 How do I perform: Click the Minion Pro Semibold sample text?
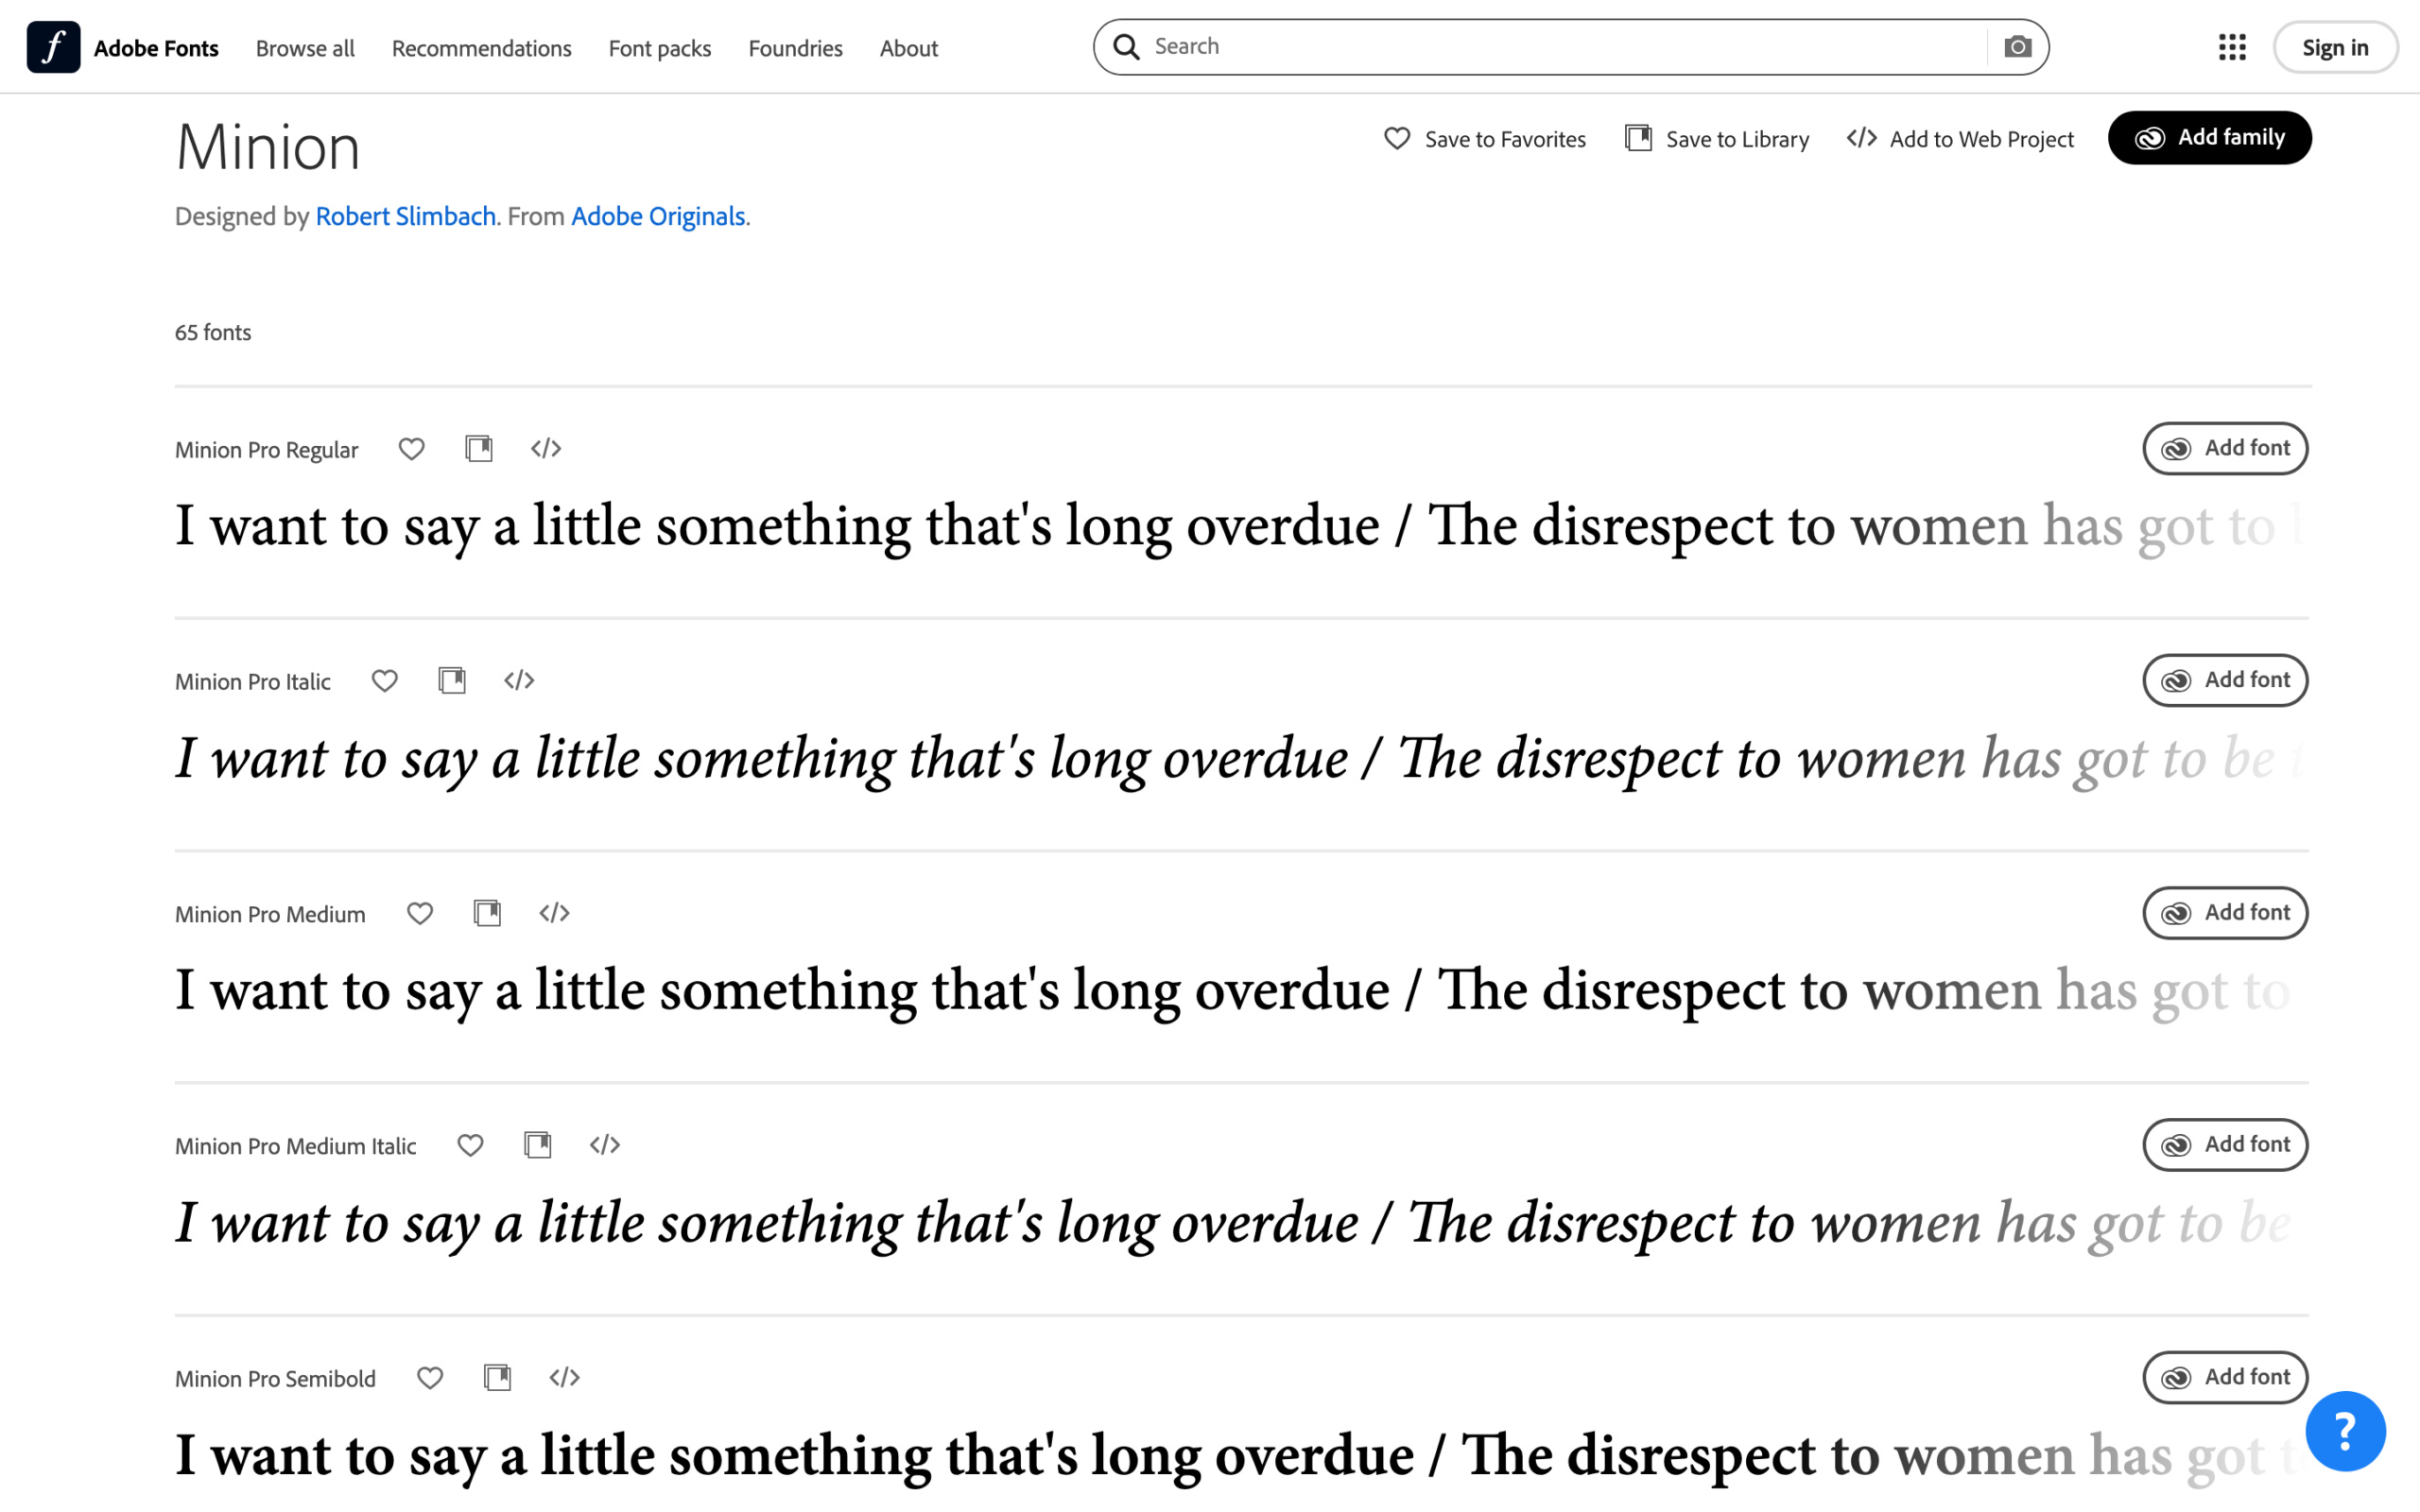[1241, 1456]
